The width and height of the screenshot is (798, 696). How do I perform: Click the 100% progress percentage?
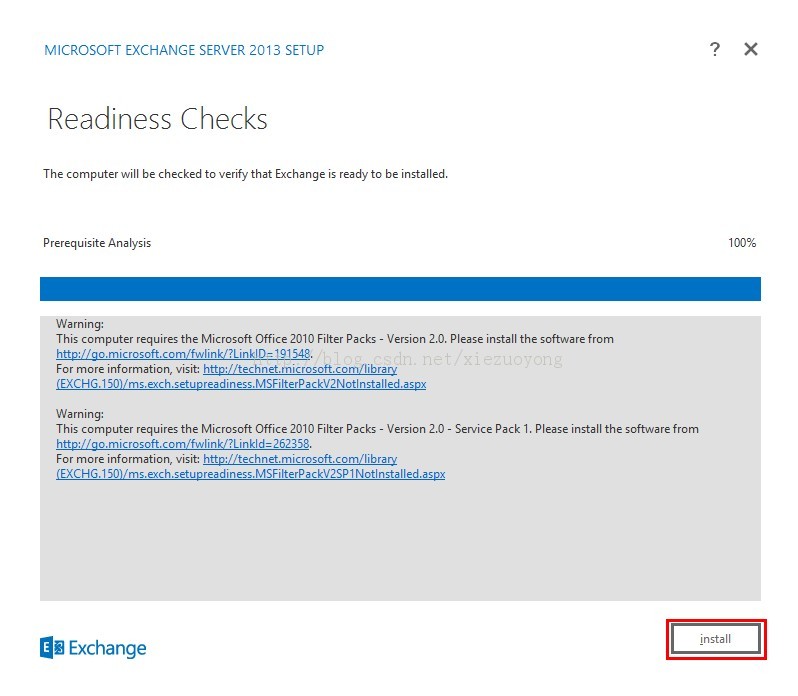pos(742,243)
